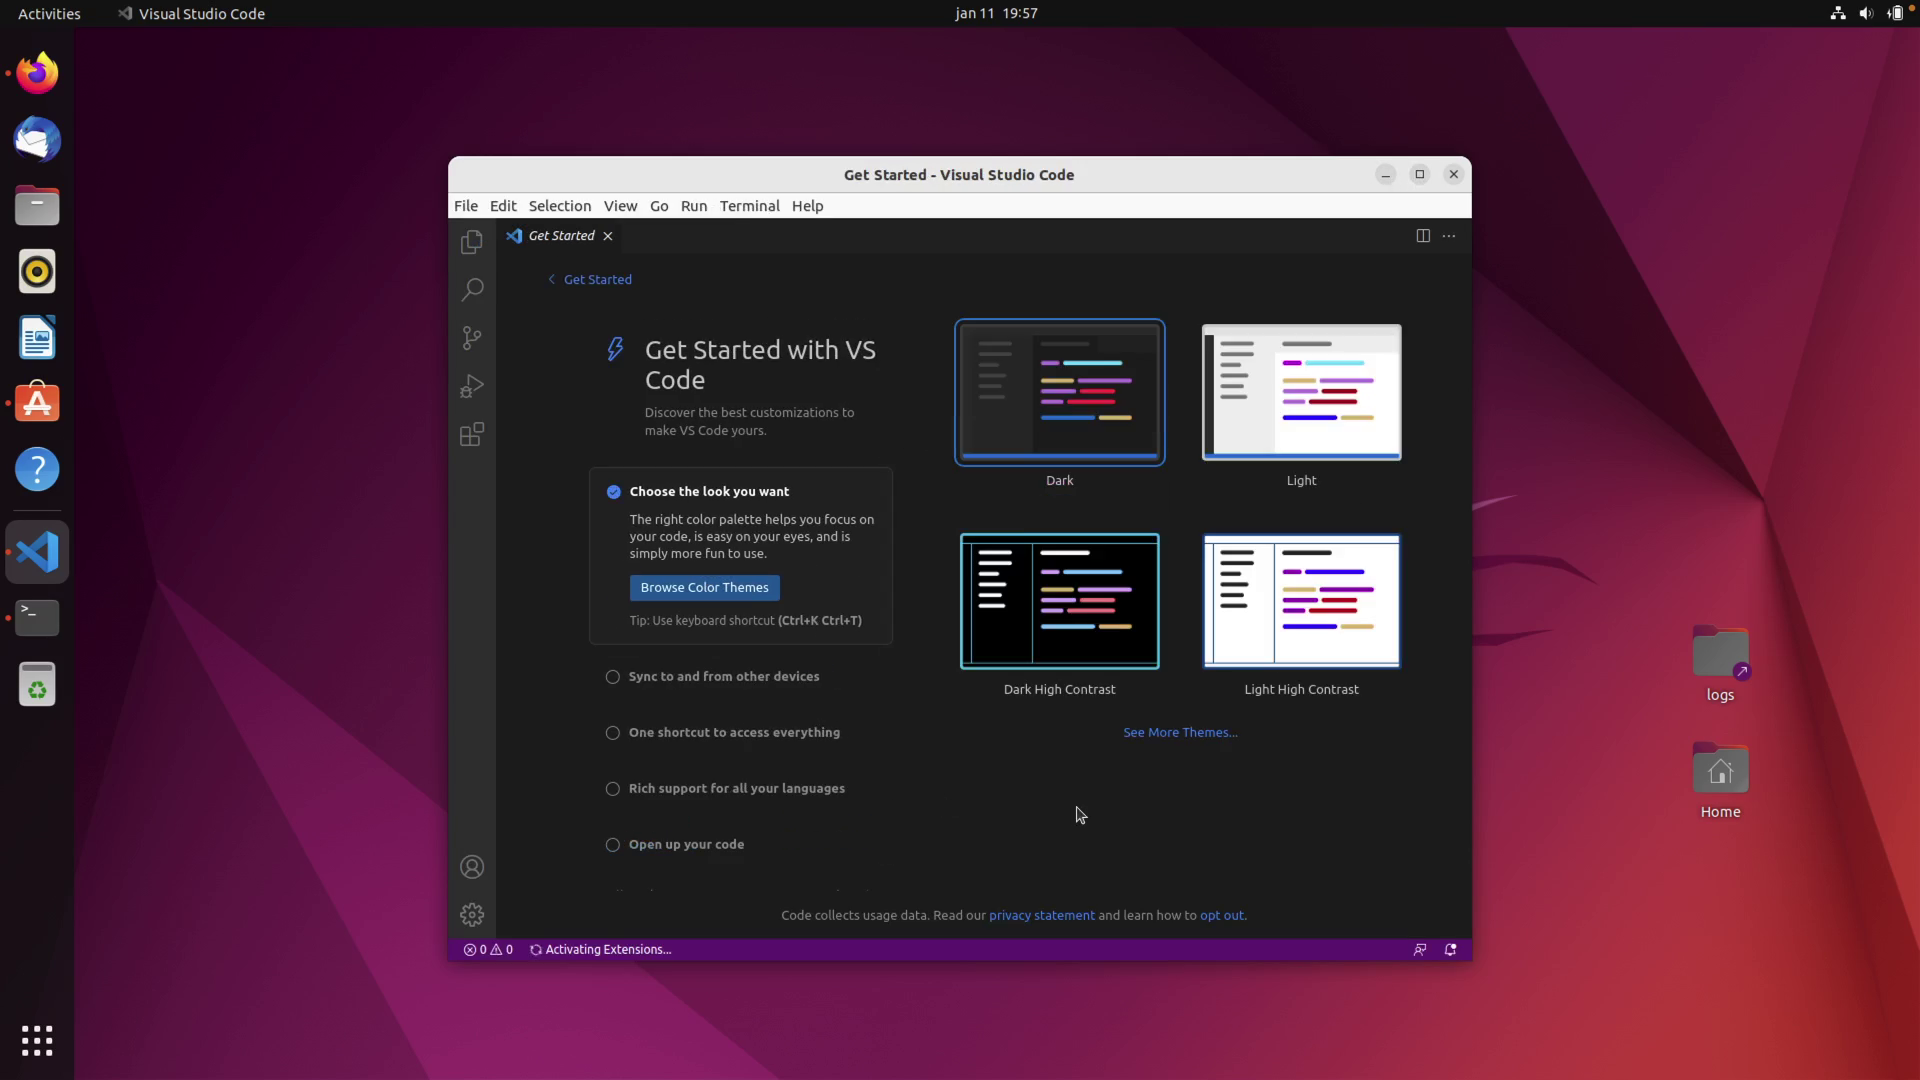Open the system volume indicator

tap(1866, 14)
